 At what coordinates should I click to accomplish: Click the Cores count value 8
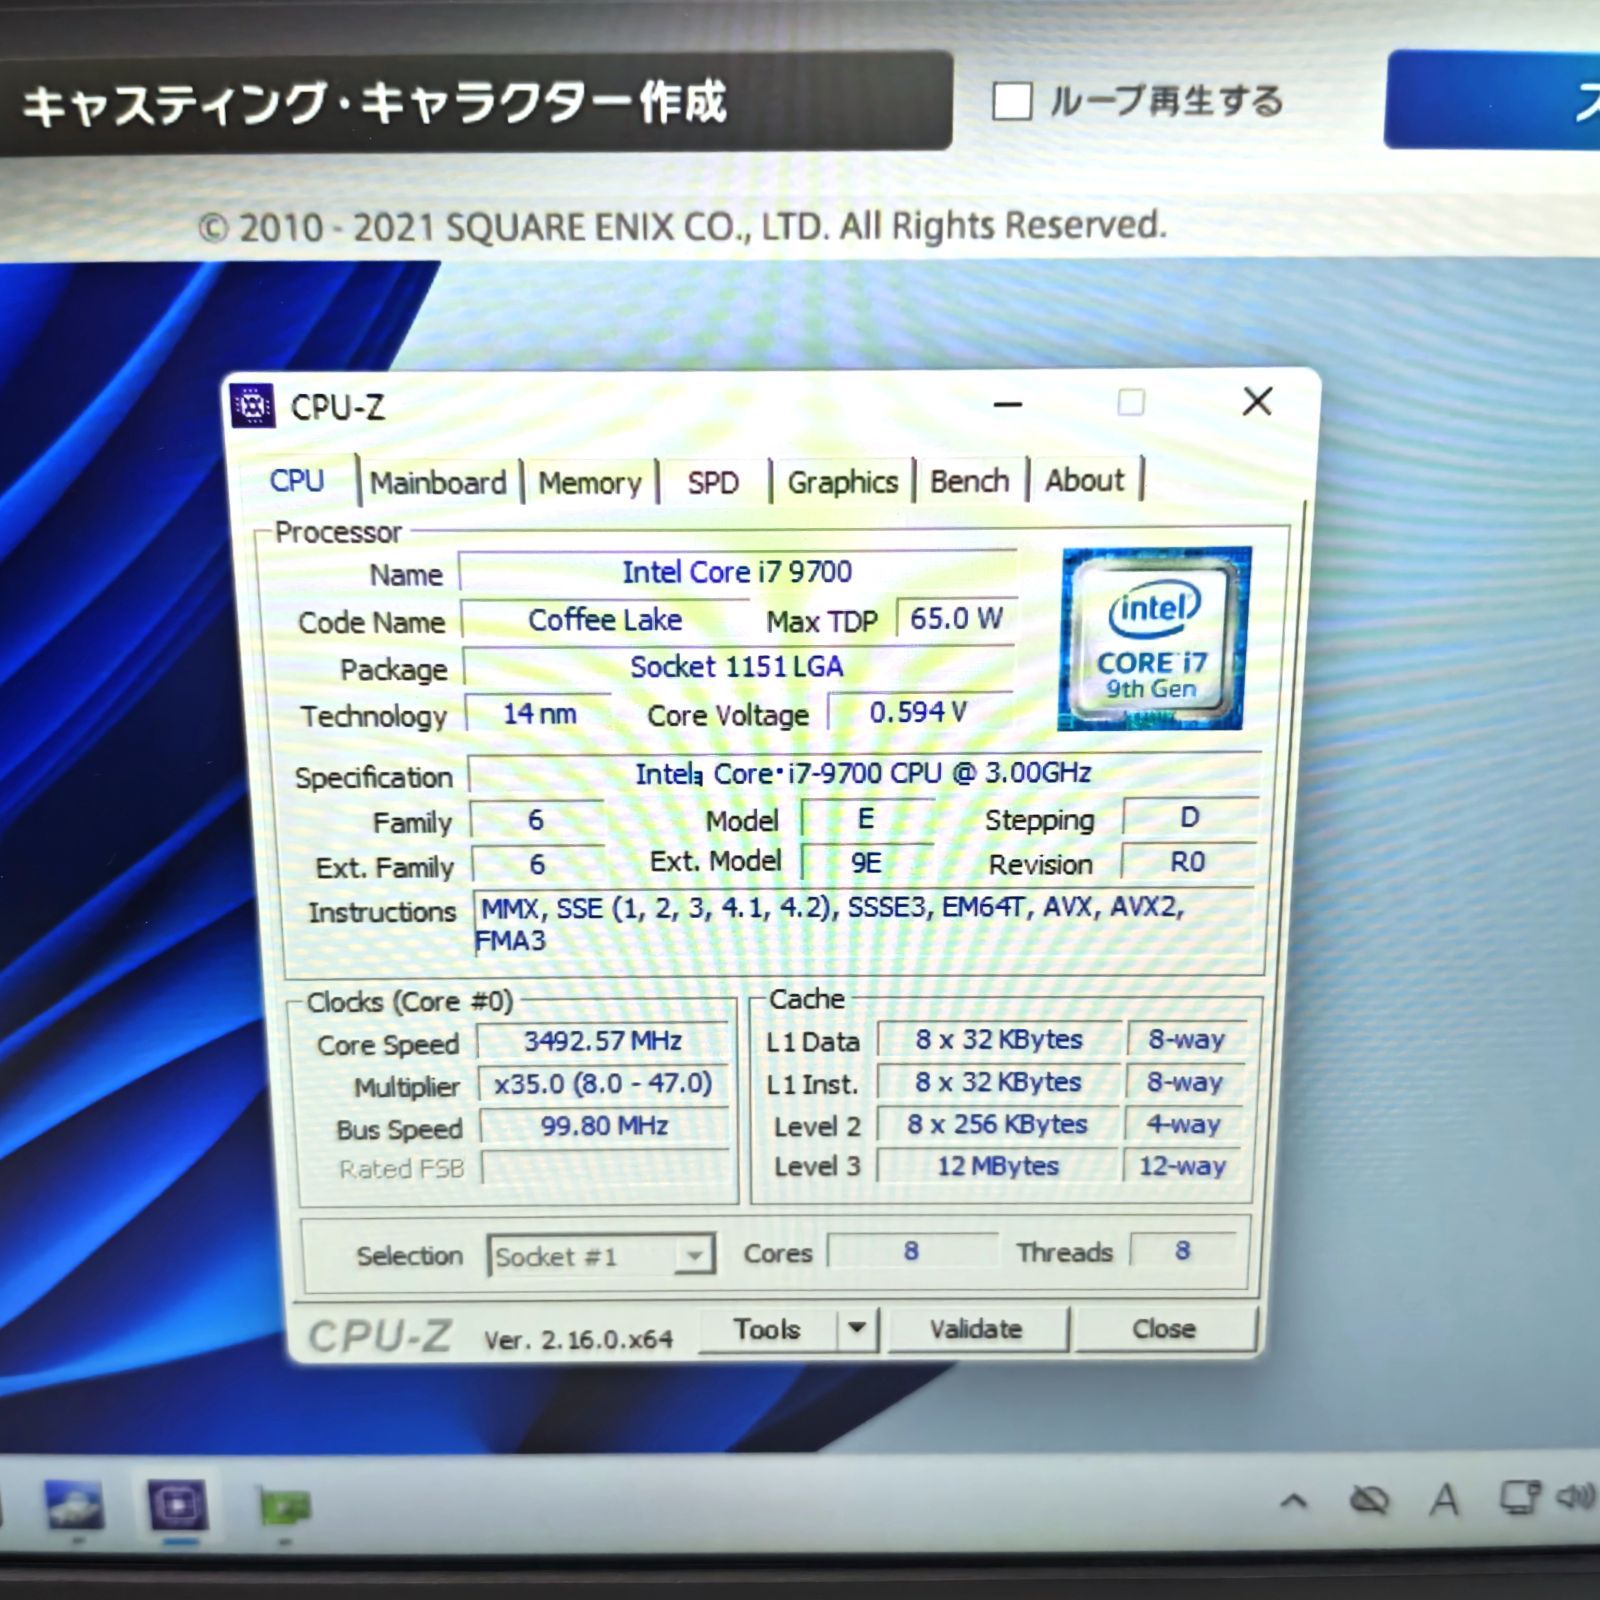click(911, 1251)
